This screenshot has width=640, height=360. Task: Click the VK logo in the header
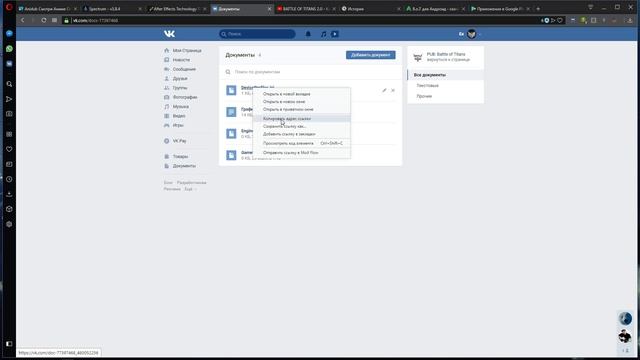coord(169,34)
